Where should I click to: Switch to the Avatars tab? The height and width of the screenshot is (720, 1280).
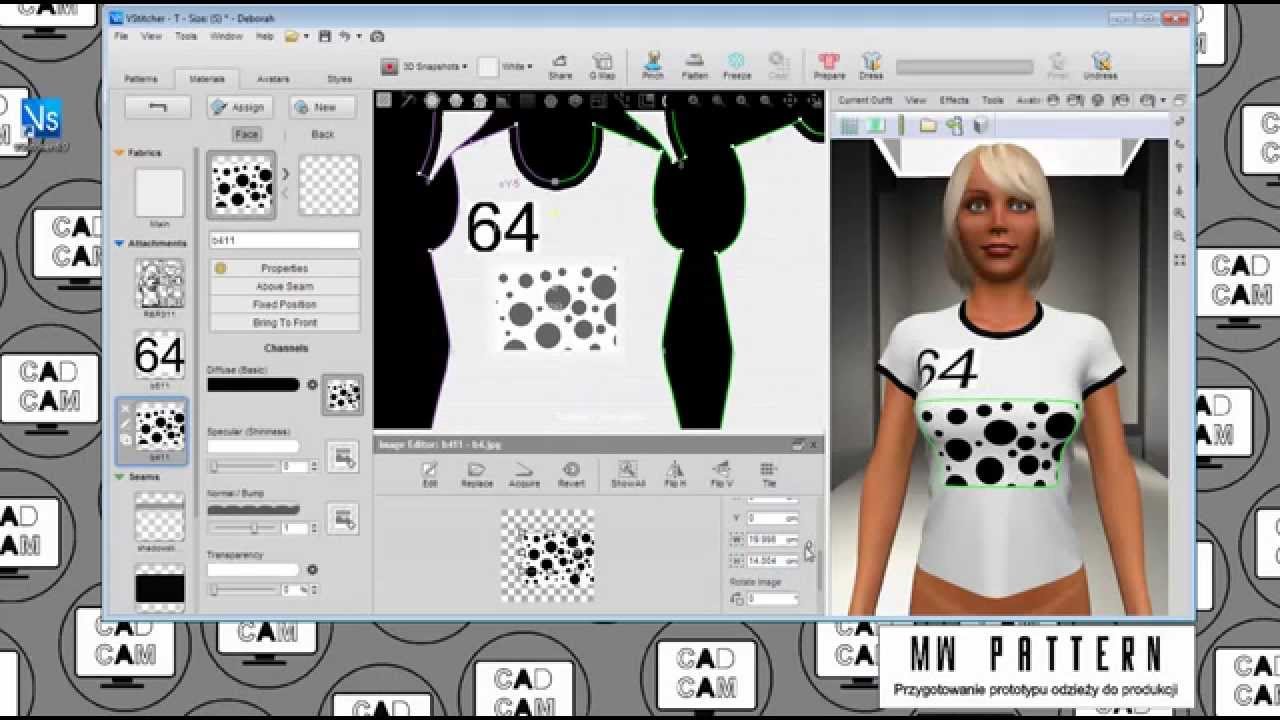click(x=273, y=79)
